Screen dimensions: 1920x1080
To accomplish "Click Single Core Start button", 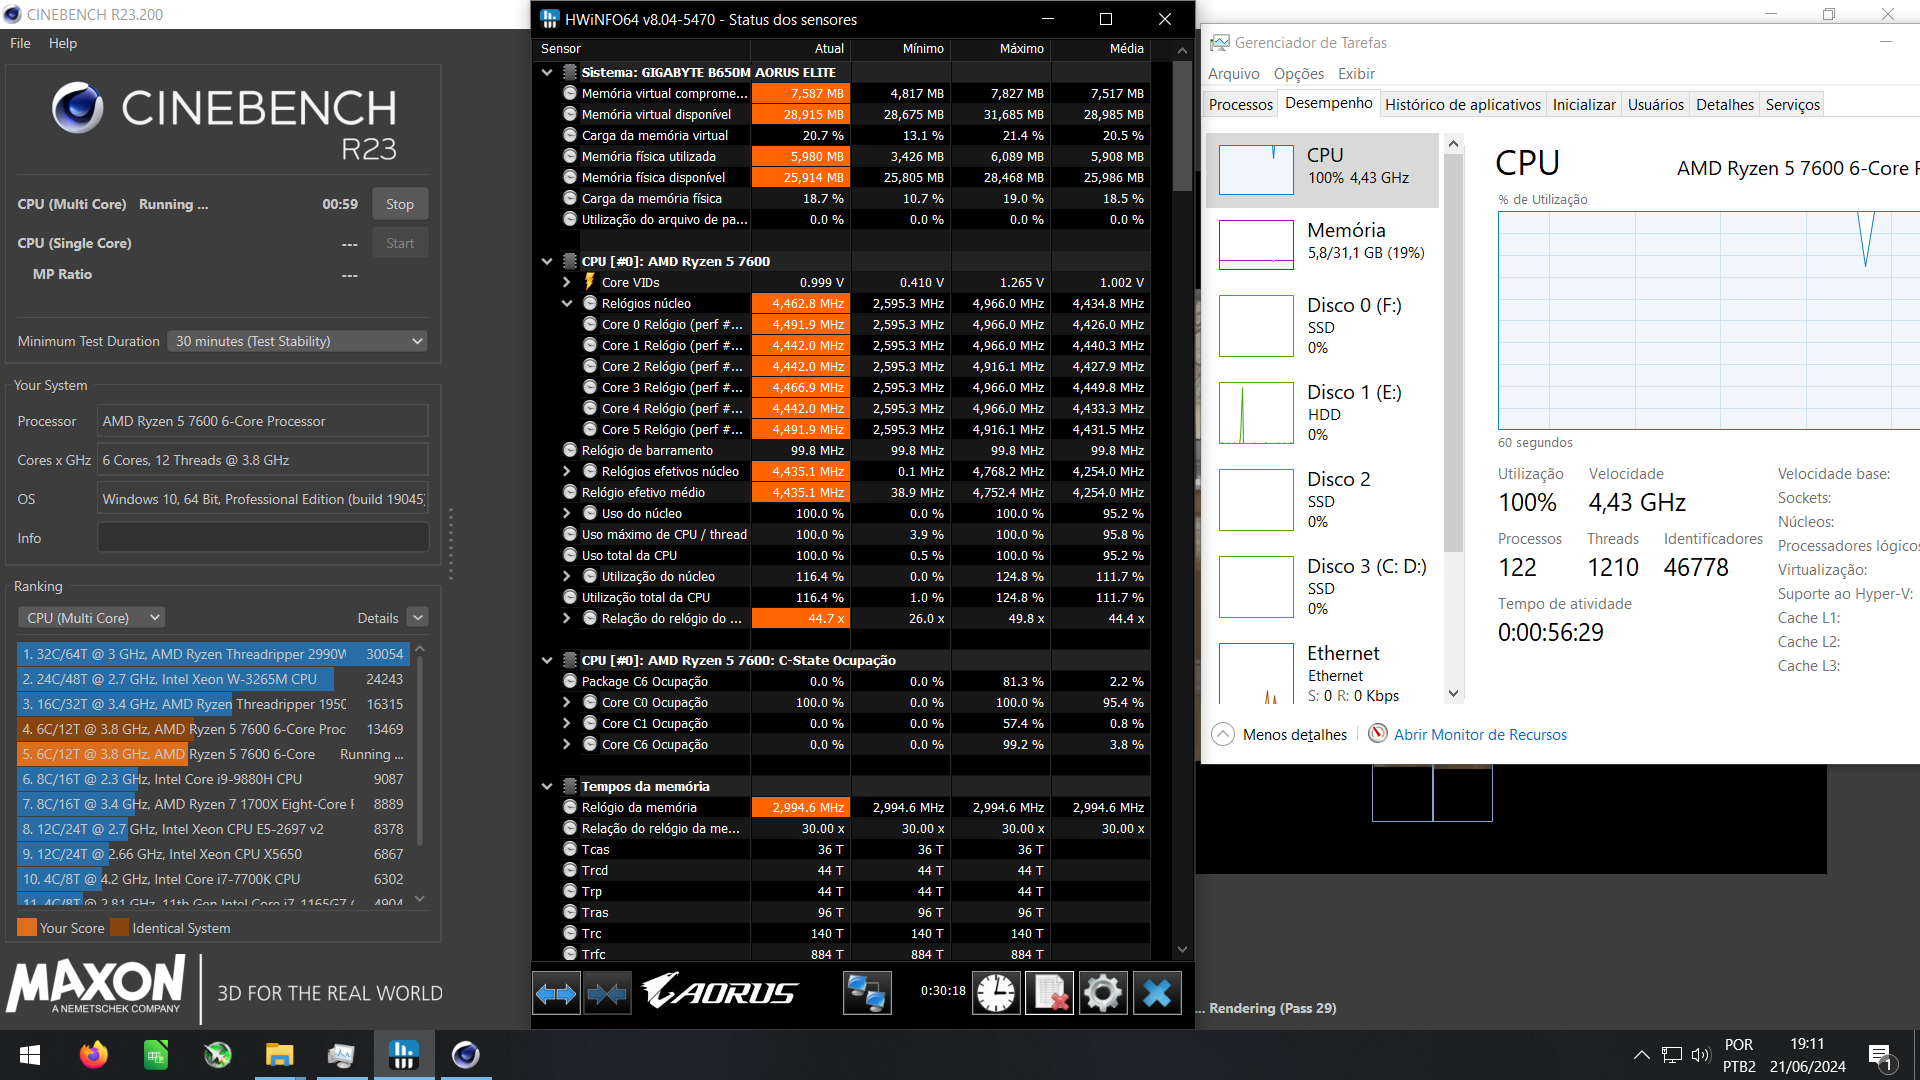I will point(400,243).
